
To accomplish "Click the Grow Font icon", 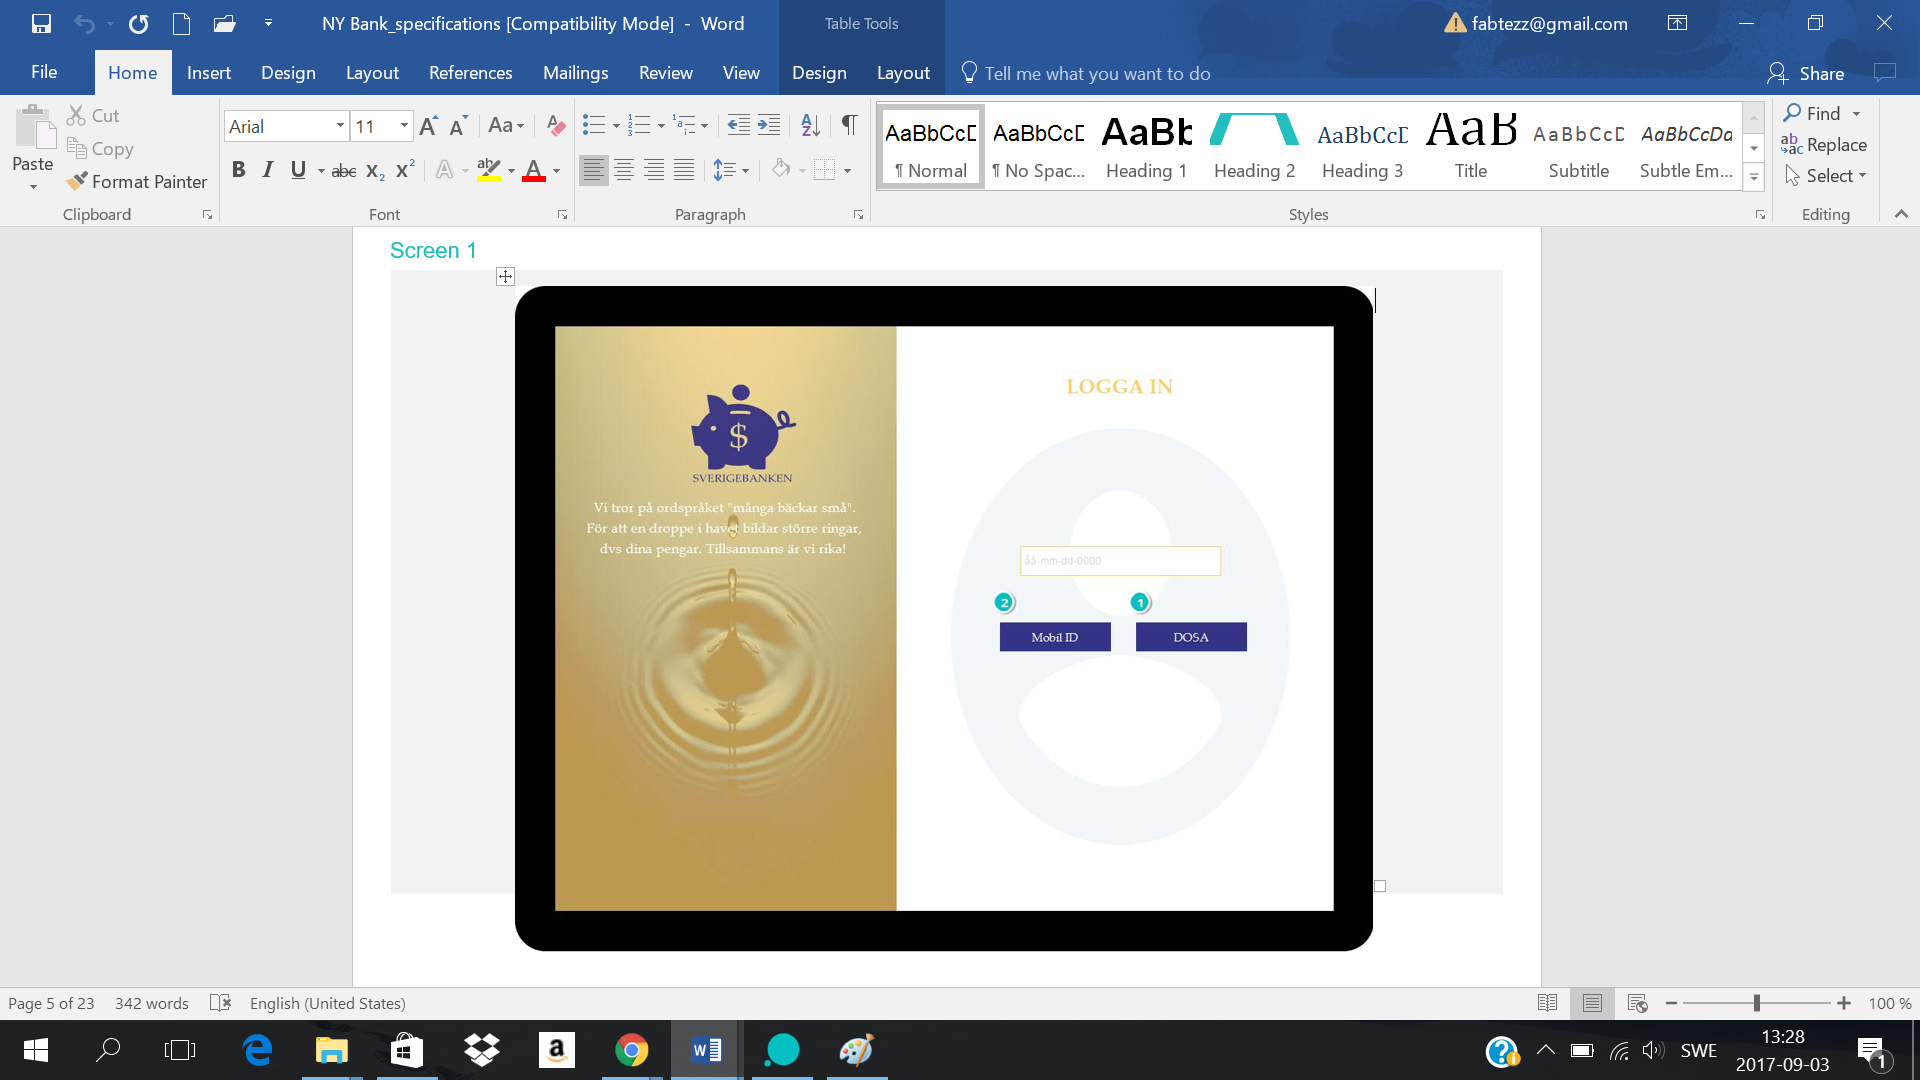I will [428, 126].
